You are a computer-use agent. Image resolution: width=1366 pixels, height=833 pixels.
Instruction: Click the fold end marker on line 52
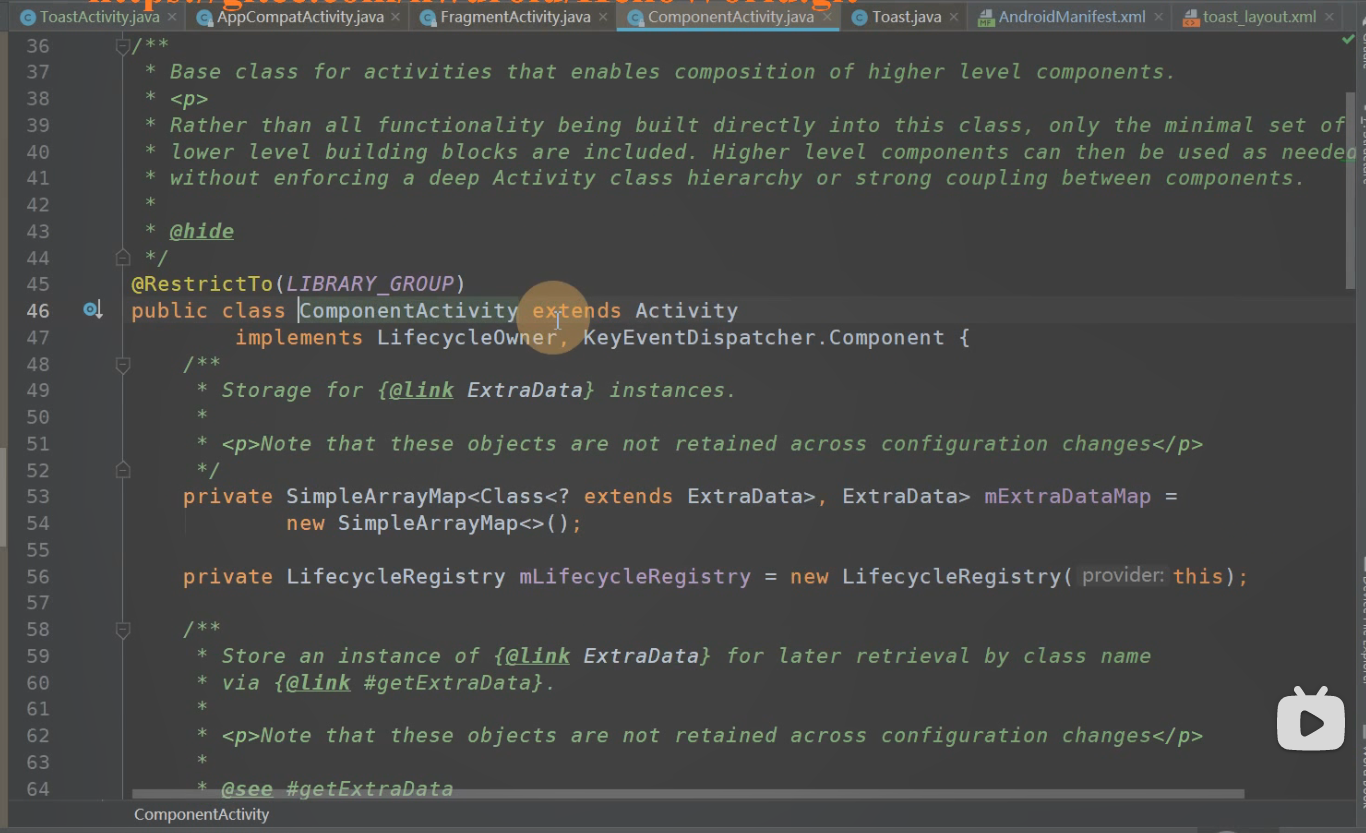122,470
